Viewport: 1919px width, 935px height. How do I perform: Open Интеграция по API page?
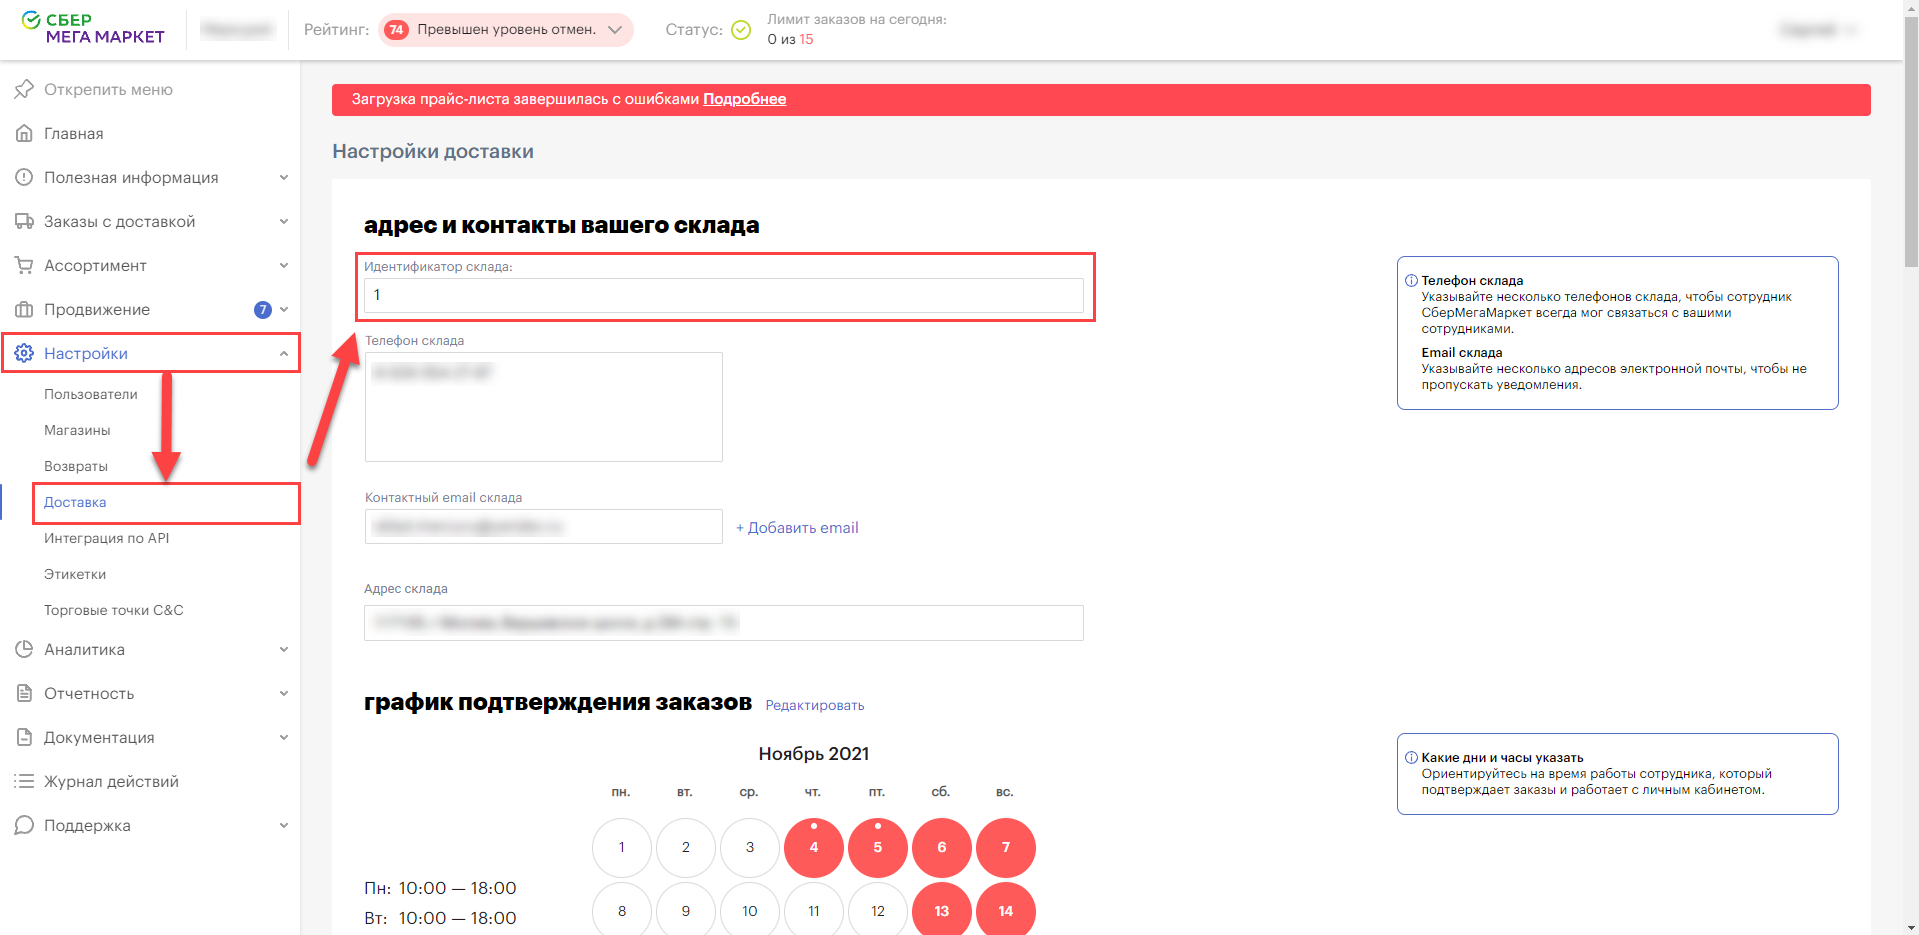[107, 538]
